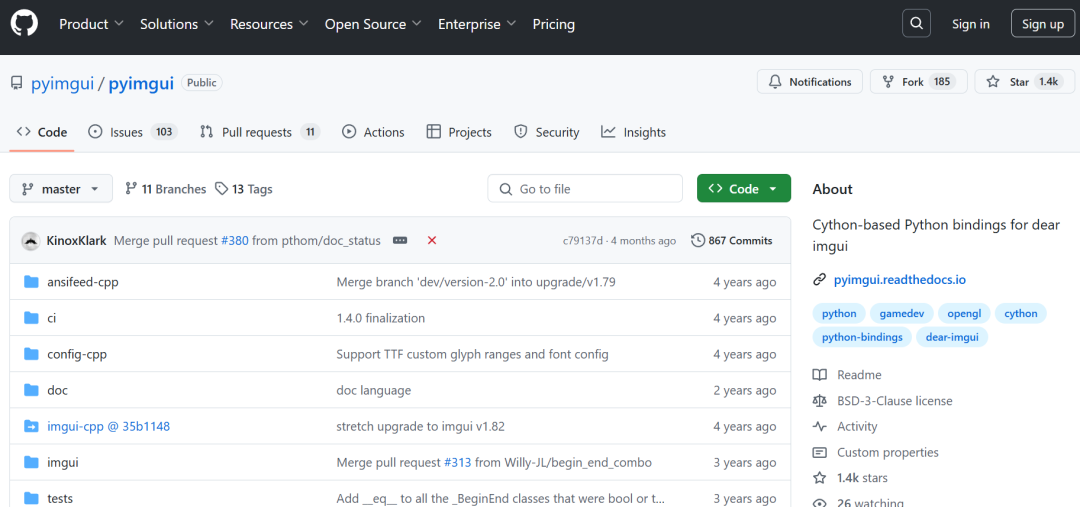Click the opengl topic tag

coord(965,313)
